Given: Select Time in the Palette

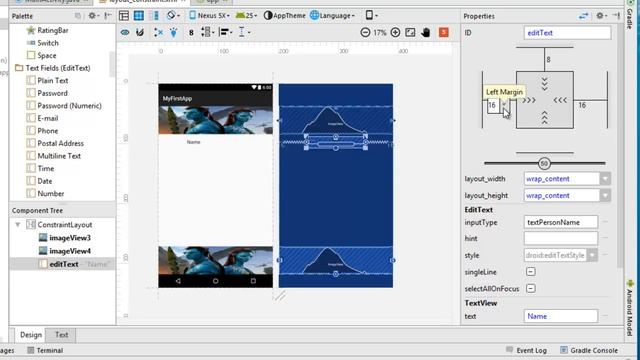Looking at the screenshot, I should click(x=45, y=169).
